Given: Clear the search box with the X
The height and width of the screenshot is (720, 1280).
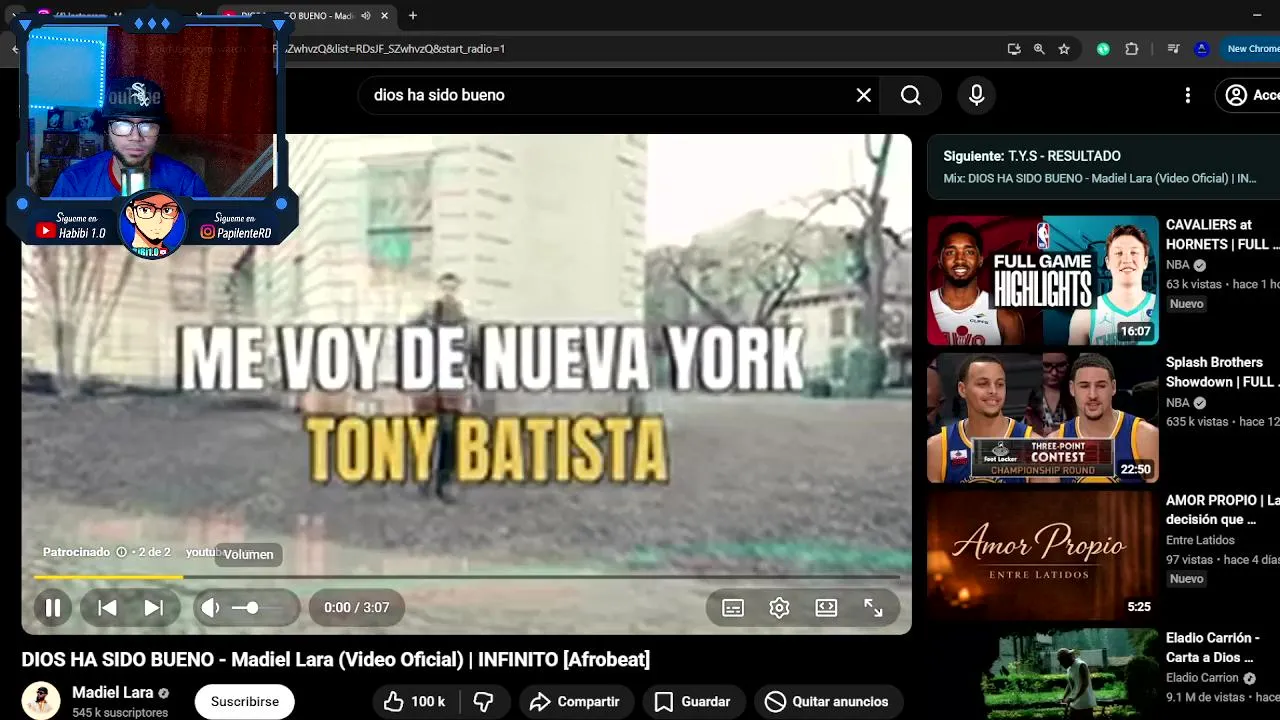Looking at the screenshot, I should point(864,95).
